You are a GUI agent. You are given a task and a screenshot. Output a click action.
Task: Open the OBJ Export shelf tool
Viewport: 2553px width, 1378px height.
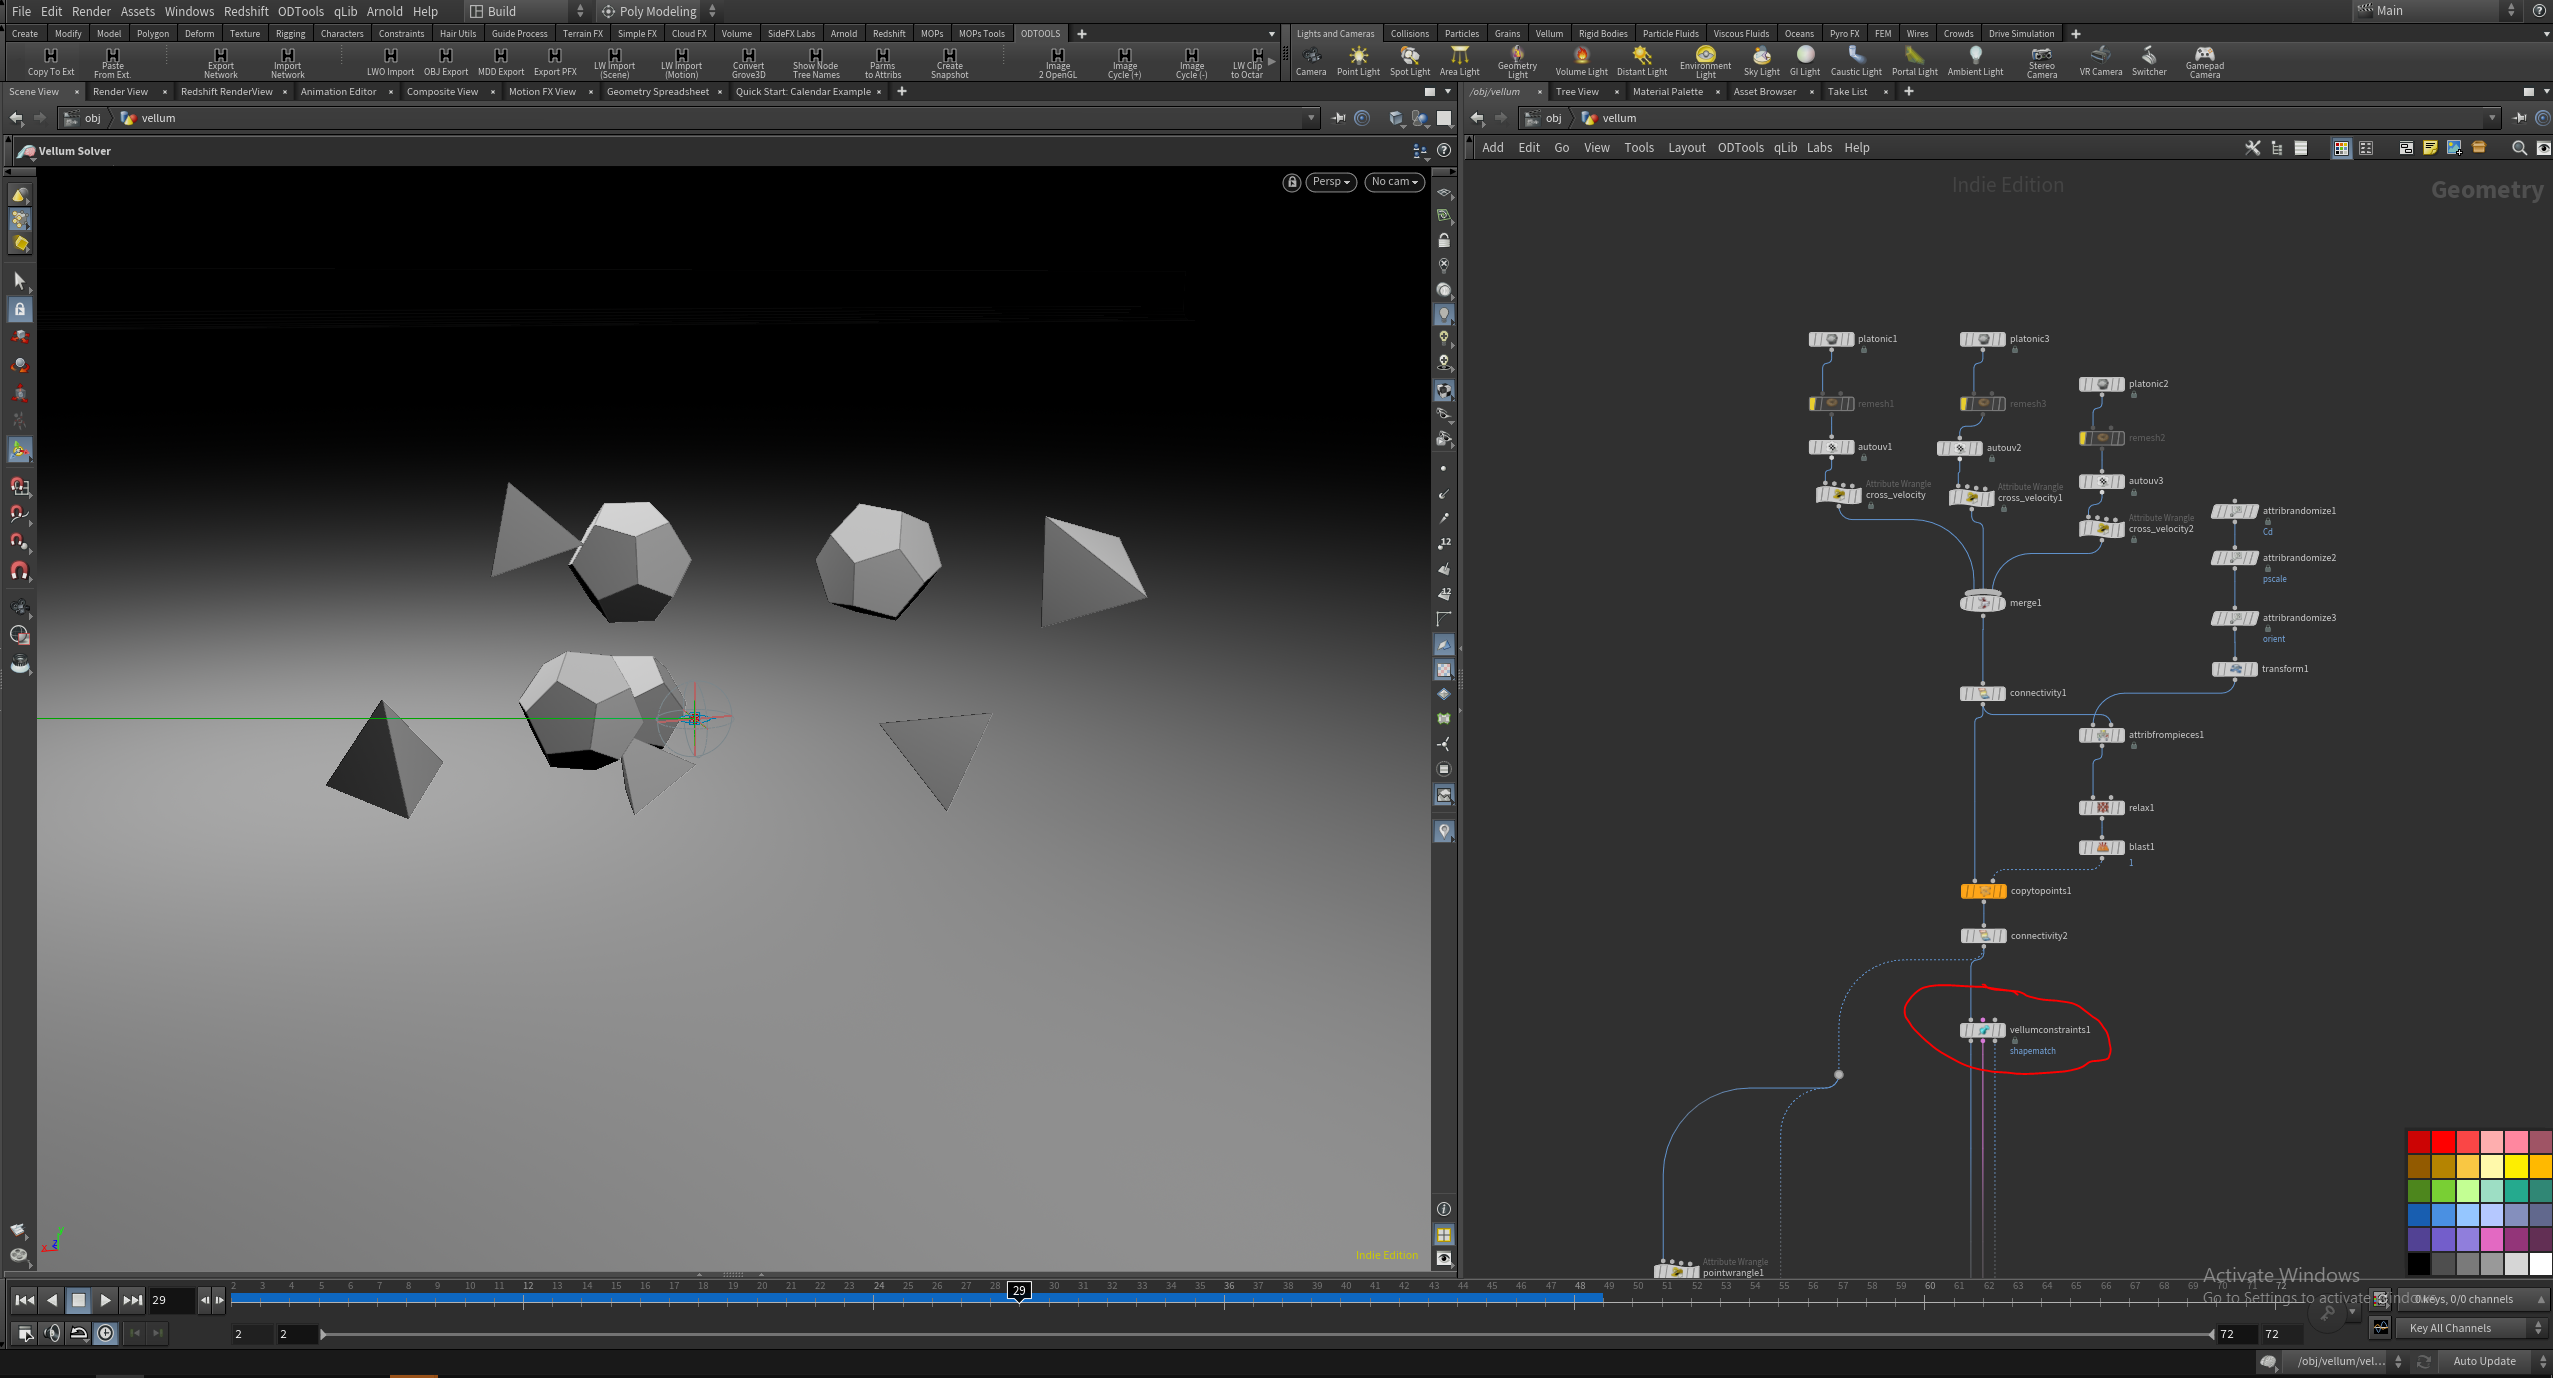click(445, 62)
